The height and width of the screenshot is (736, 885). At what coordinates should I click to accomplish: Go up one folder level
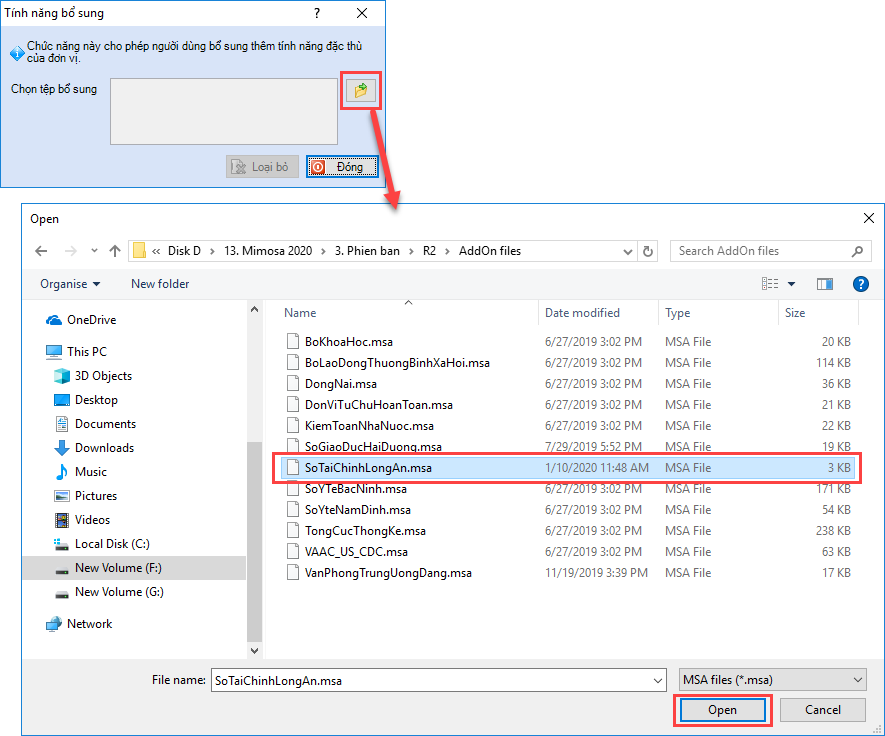(115, 251)
